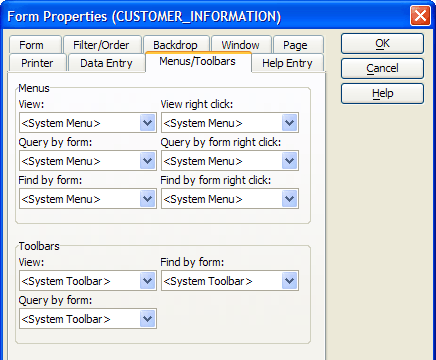Click the Menus View <System Menu> field
The height and width of the screenshot is (360, 436).
point(88,123)
